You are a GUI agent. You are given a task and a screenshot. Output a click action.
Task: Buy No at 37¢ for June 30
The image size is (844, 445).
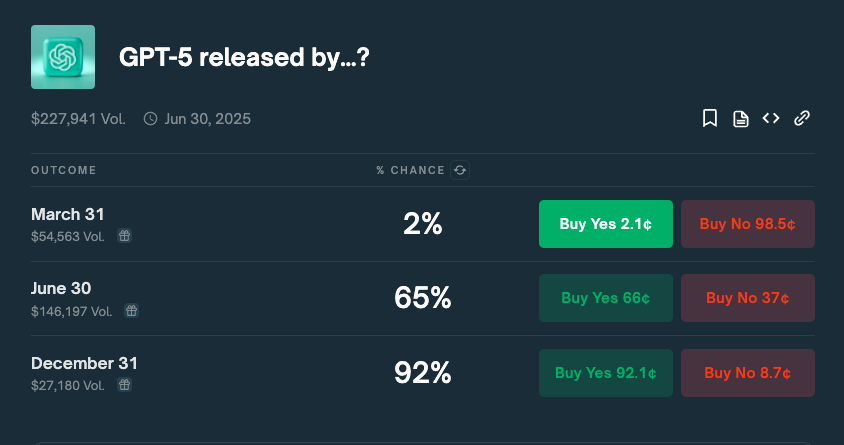coord(748,298)
